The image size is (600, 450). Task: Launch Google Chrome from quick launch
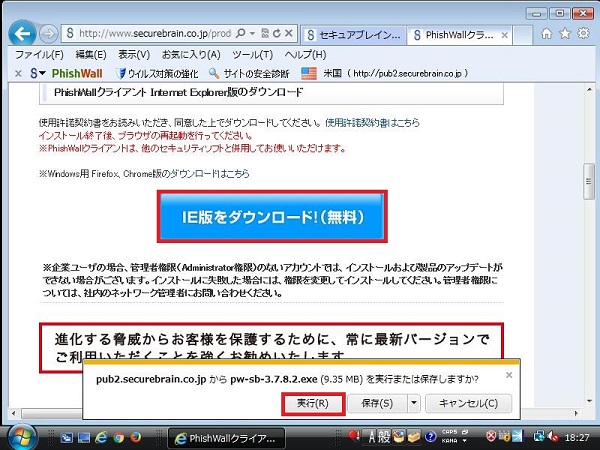[119, 437]
